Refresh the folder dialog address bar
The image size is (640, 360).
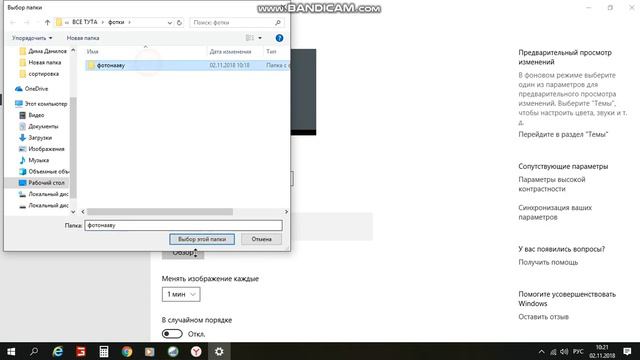(179, 22)
